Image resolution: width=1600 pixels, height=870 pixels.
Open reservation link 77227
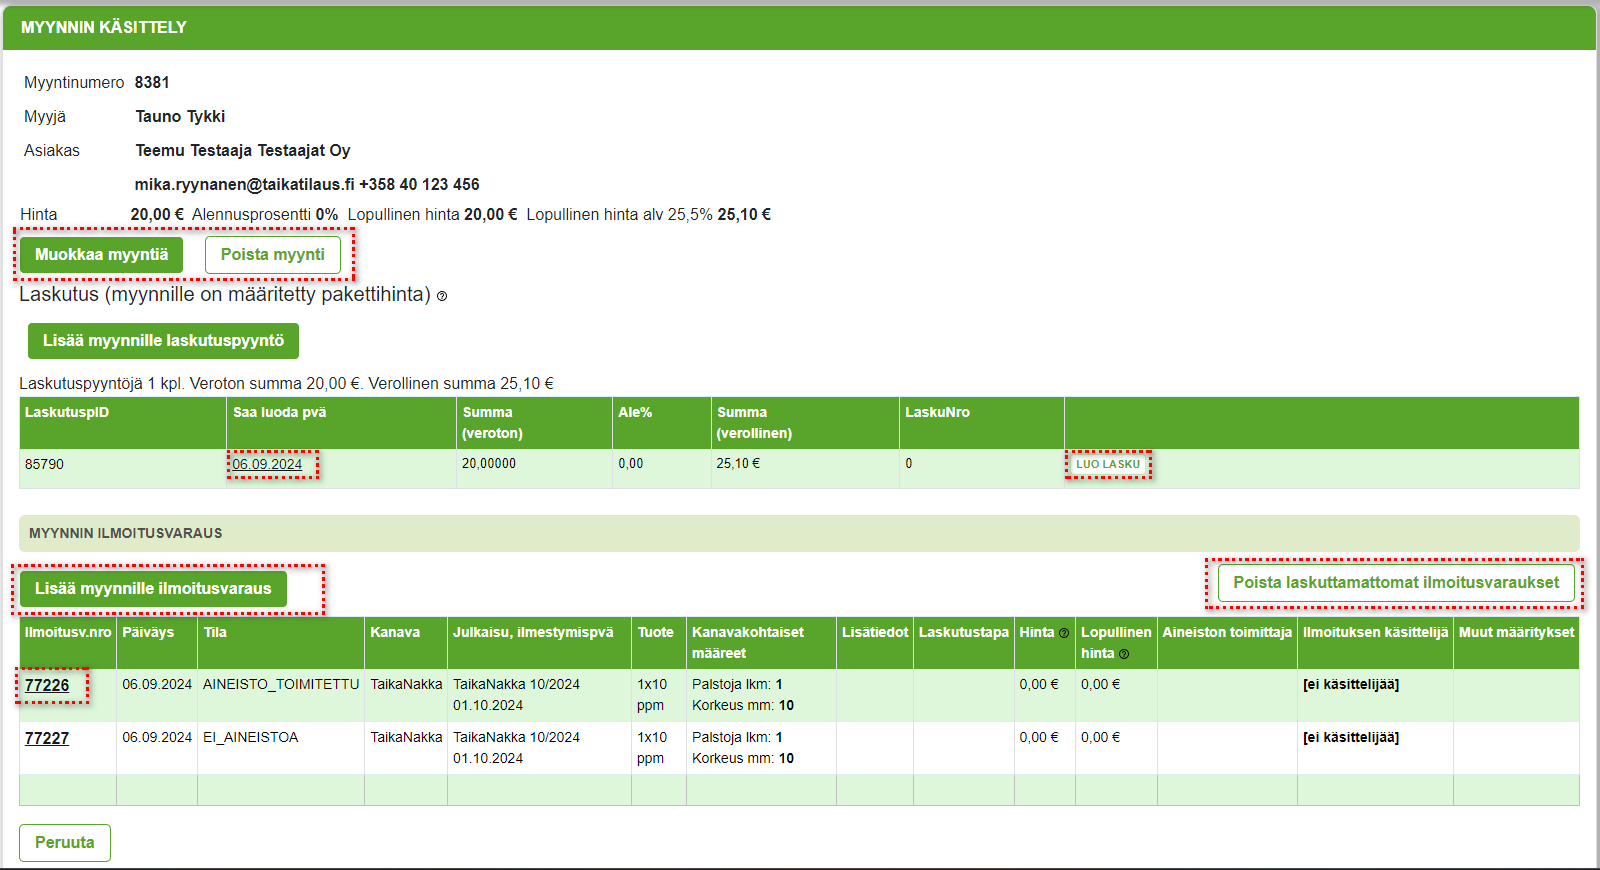click(47, 738)
